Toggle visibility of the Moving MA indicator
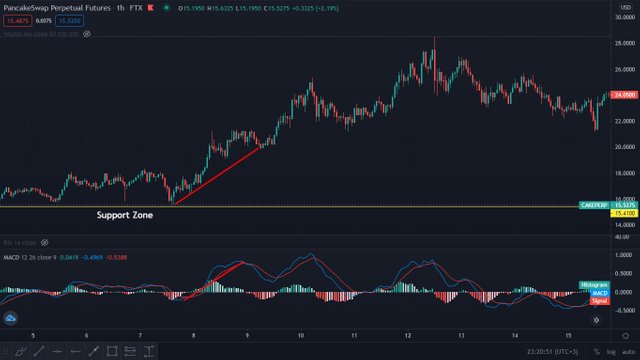The image size is (640, 360). tap(87, 34)
